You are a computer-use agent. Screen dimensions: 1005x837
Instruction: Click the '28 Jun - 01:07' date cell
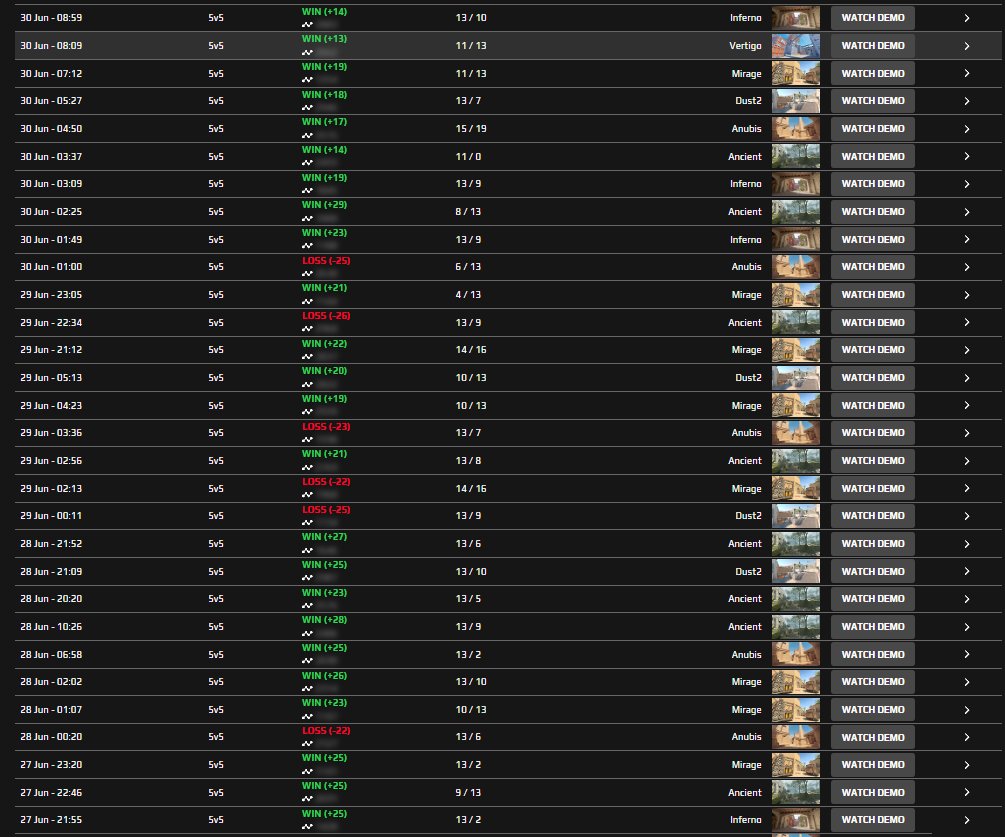(x=51, y=709)
